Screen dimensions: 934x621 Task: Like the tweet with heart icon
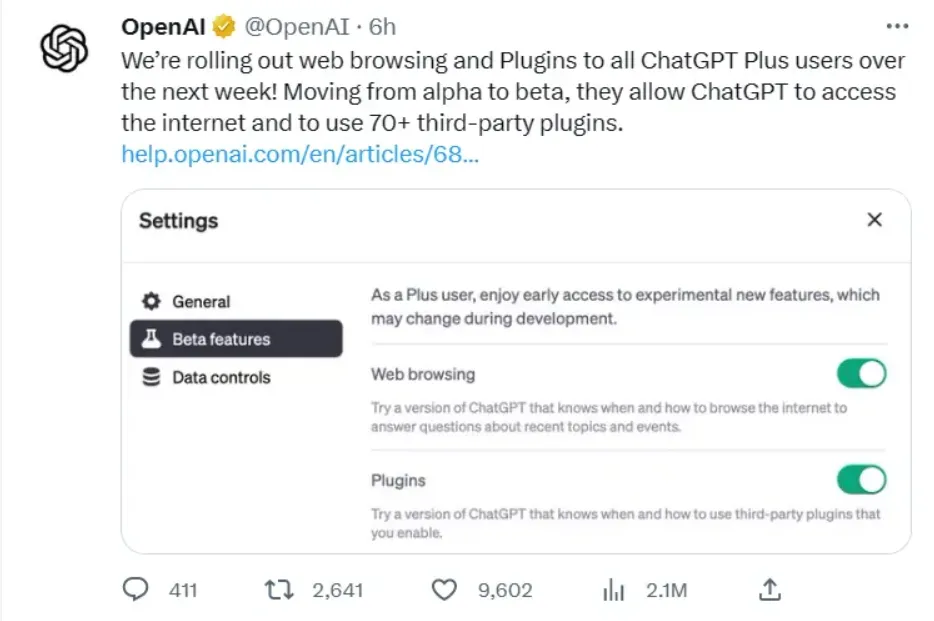[443, 590]
